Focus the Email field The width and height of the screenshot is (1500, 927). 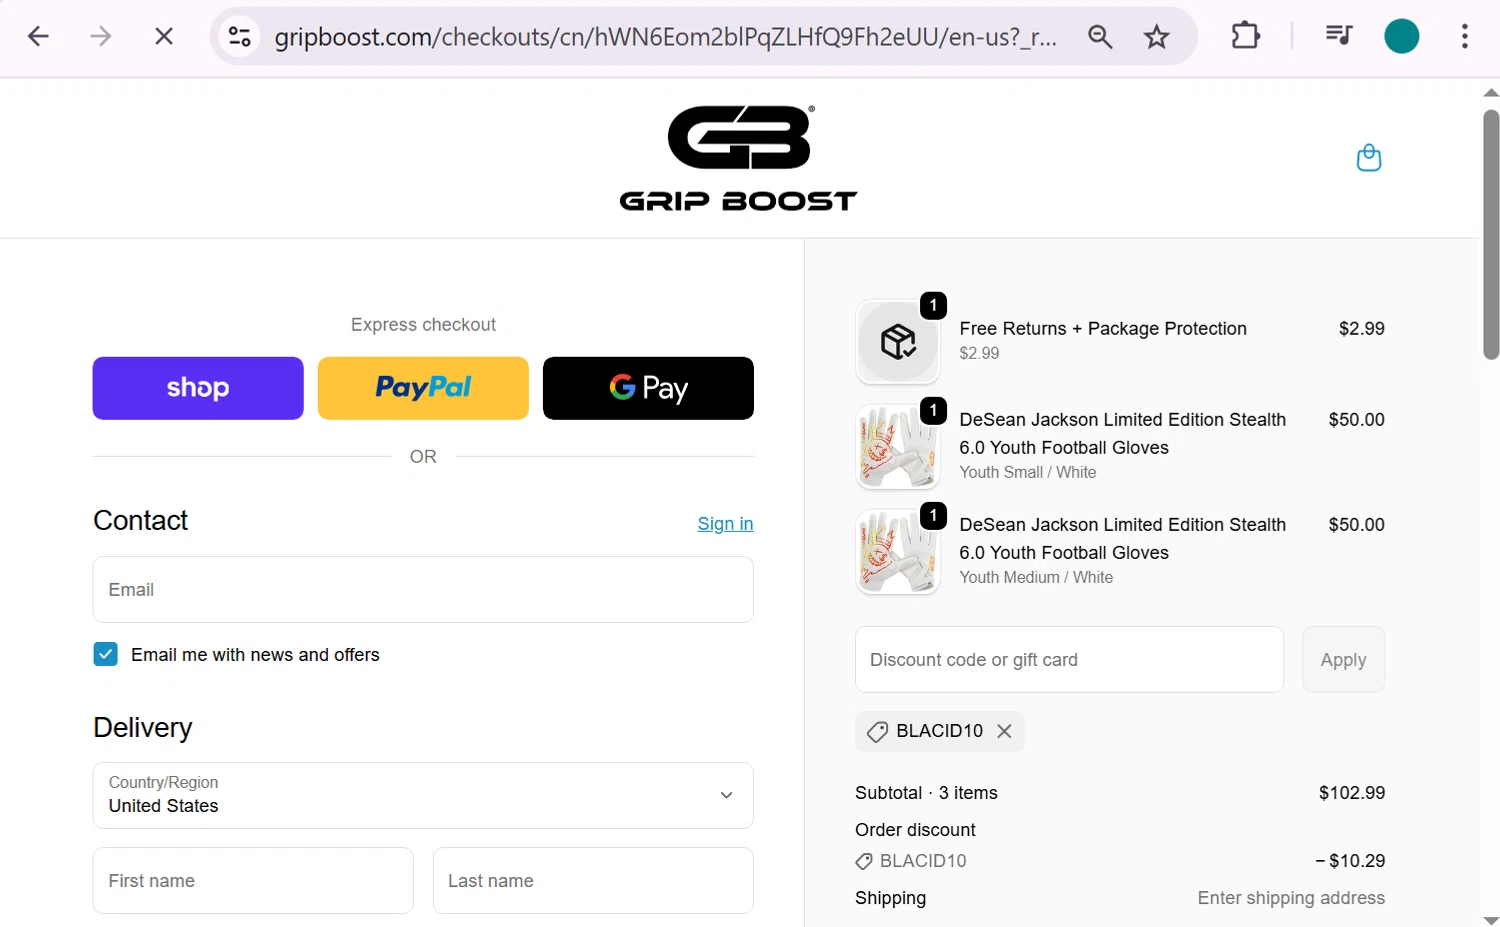423,590
